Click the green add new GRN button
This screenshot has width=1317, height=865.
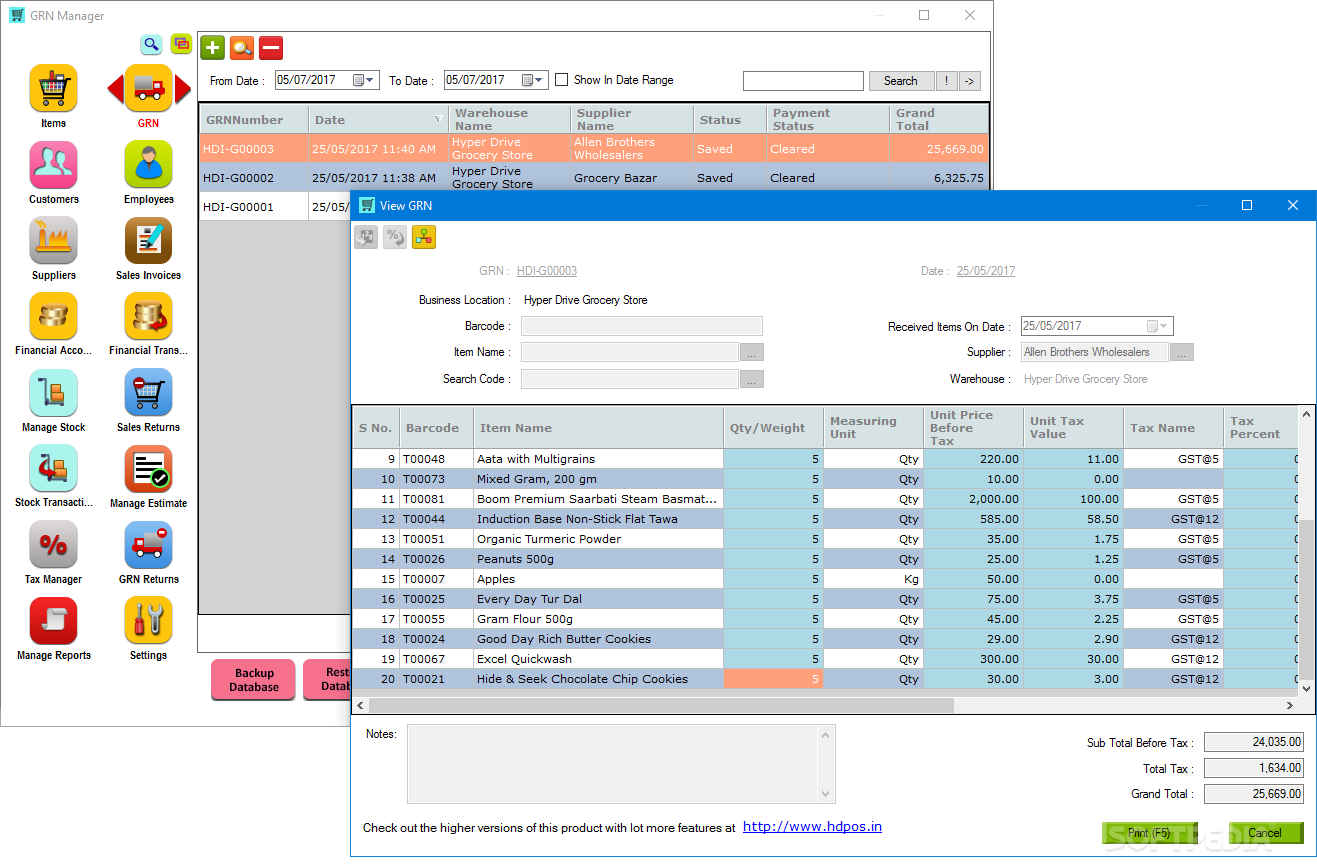212,47
